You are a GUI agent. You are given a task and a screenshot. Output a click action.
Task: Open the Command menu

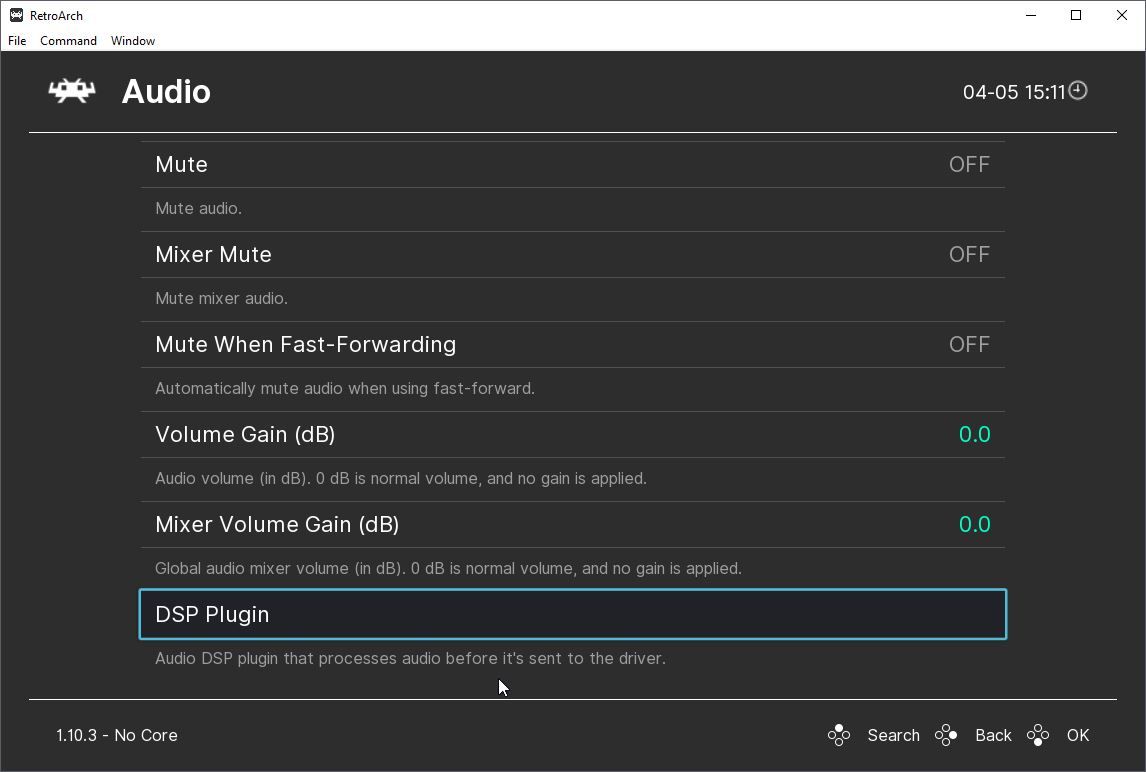[68, 41]
